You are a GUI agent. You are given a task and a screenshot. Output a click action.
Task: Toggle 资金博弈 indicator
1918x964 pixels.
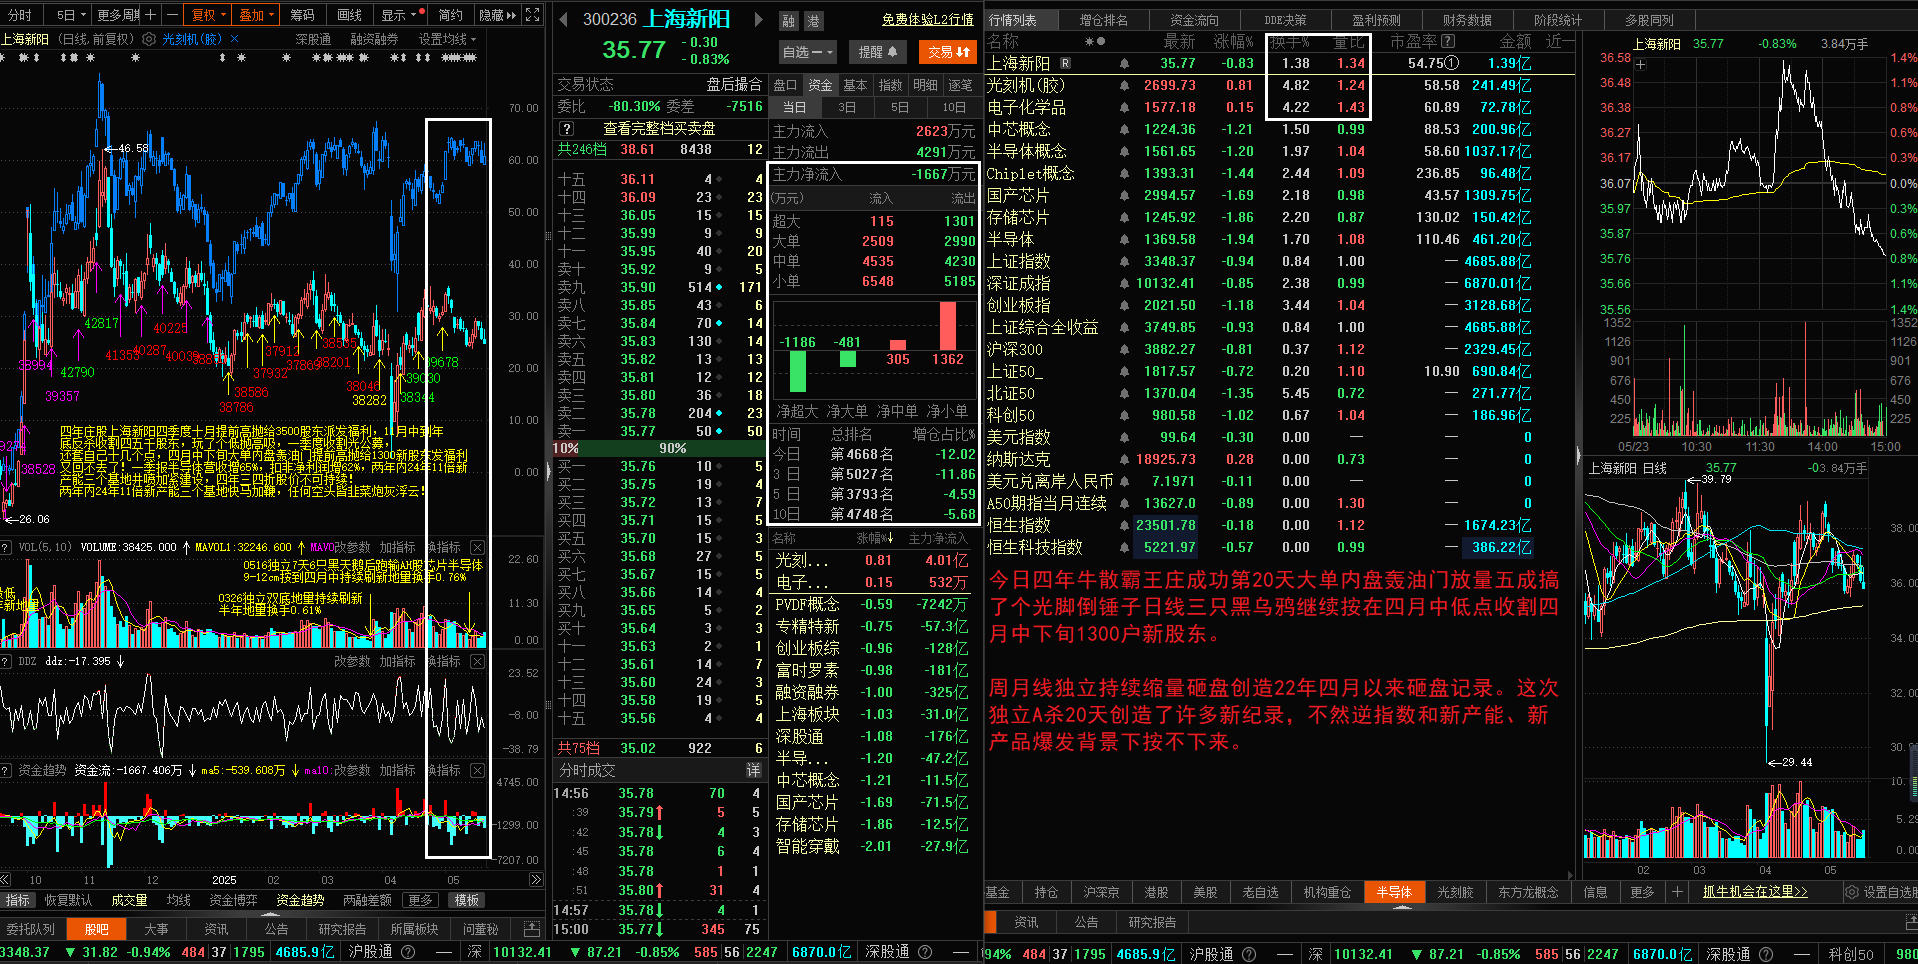click(x=233, y=900)
